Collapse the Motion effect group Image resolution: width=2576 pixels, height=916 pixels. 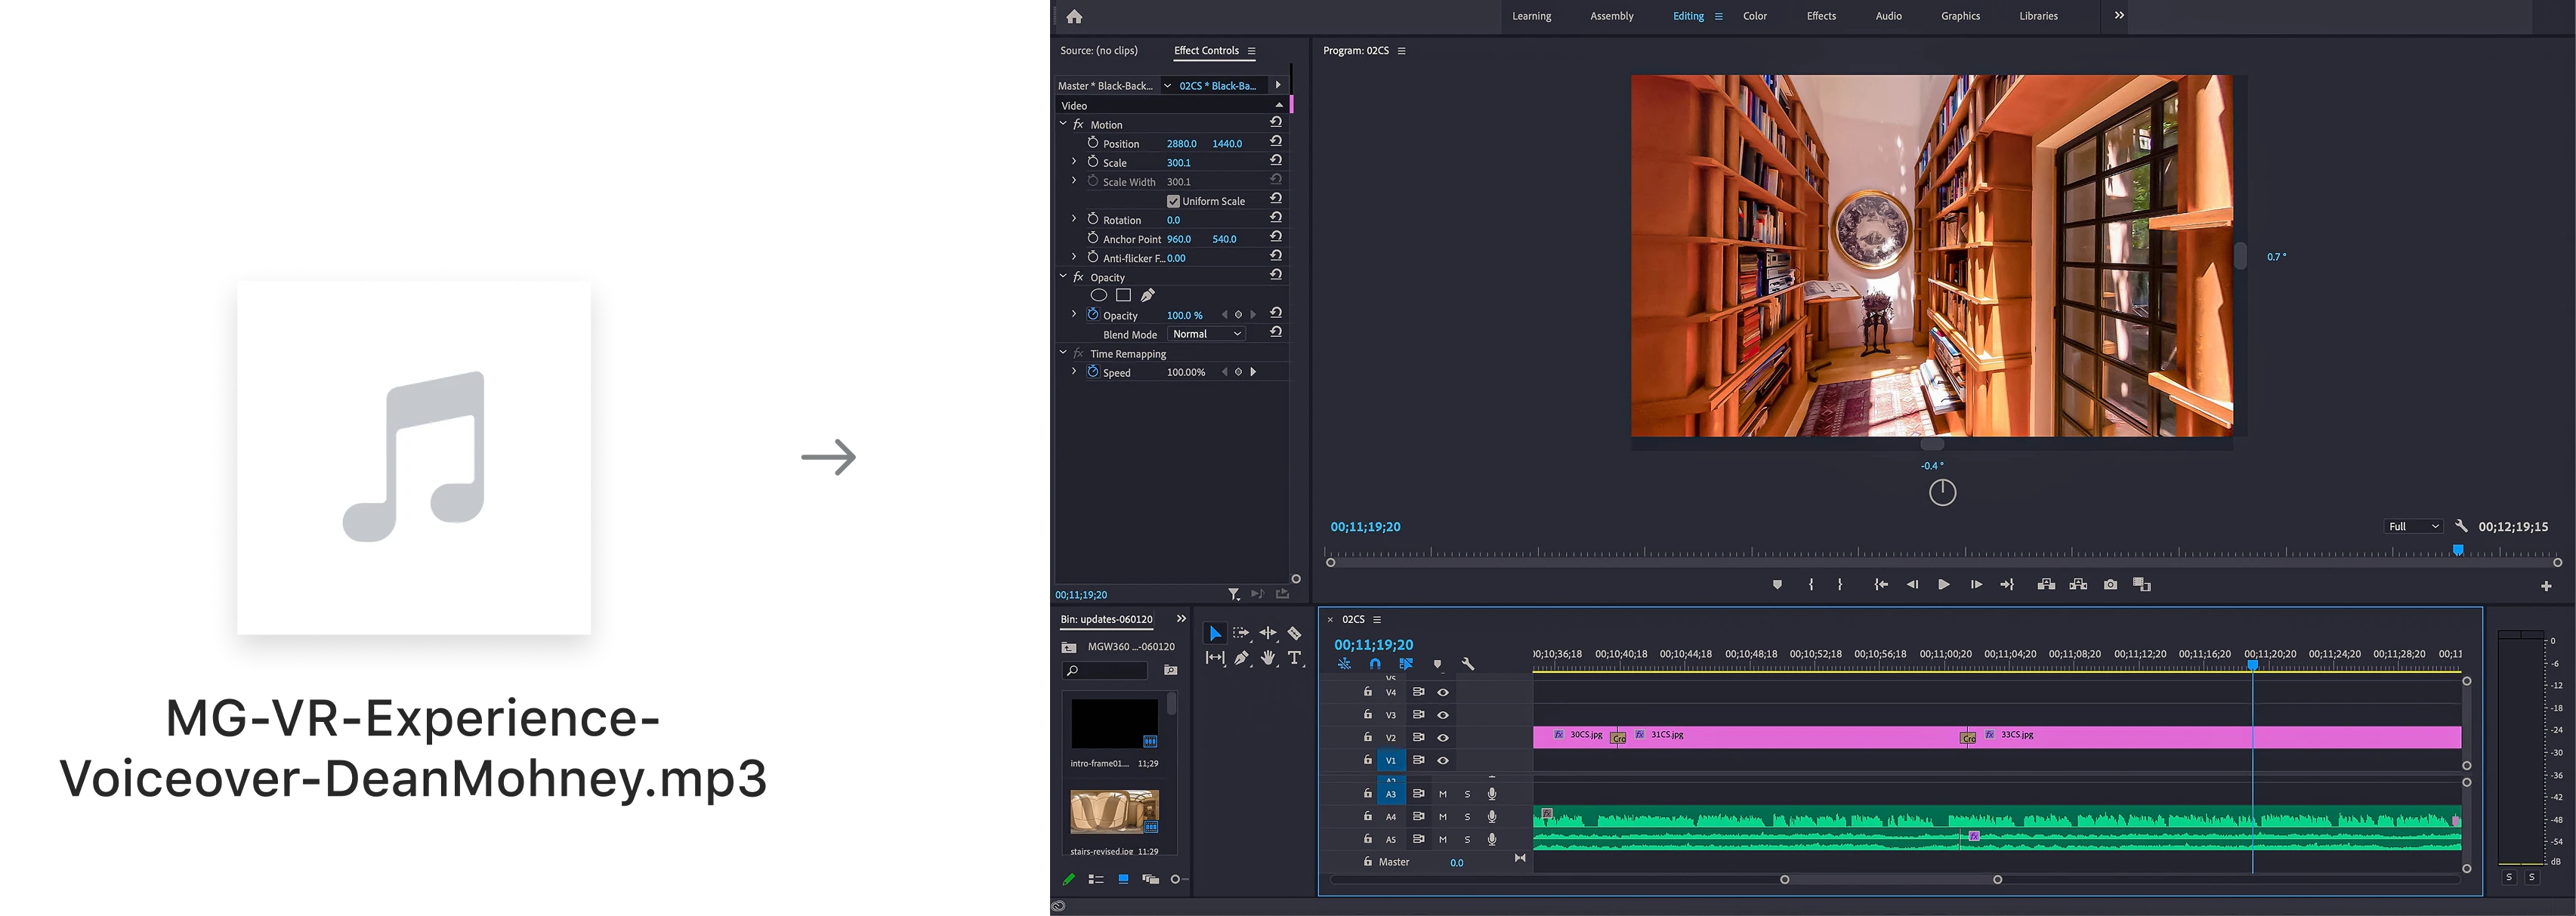(x=1063, y=124)
